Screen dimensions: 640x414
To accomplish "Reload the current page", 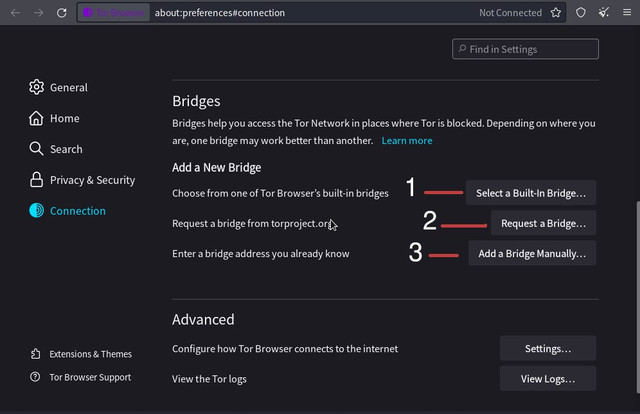I will click(x=62, y=13).
